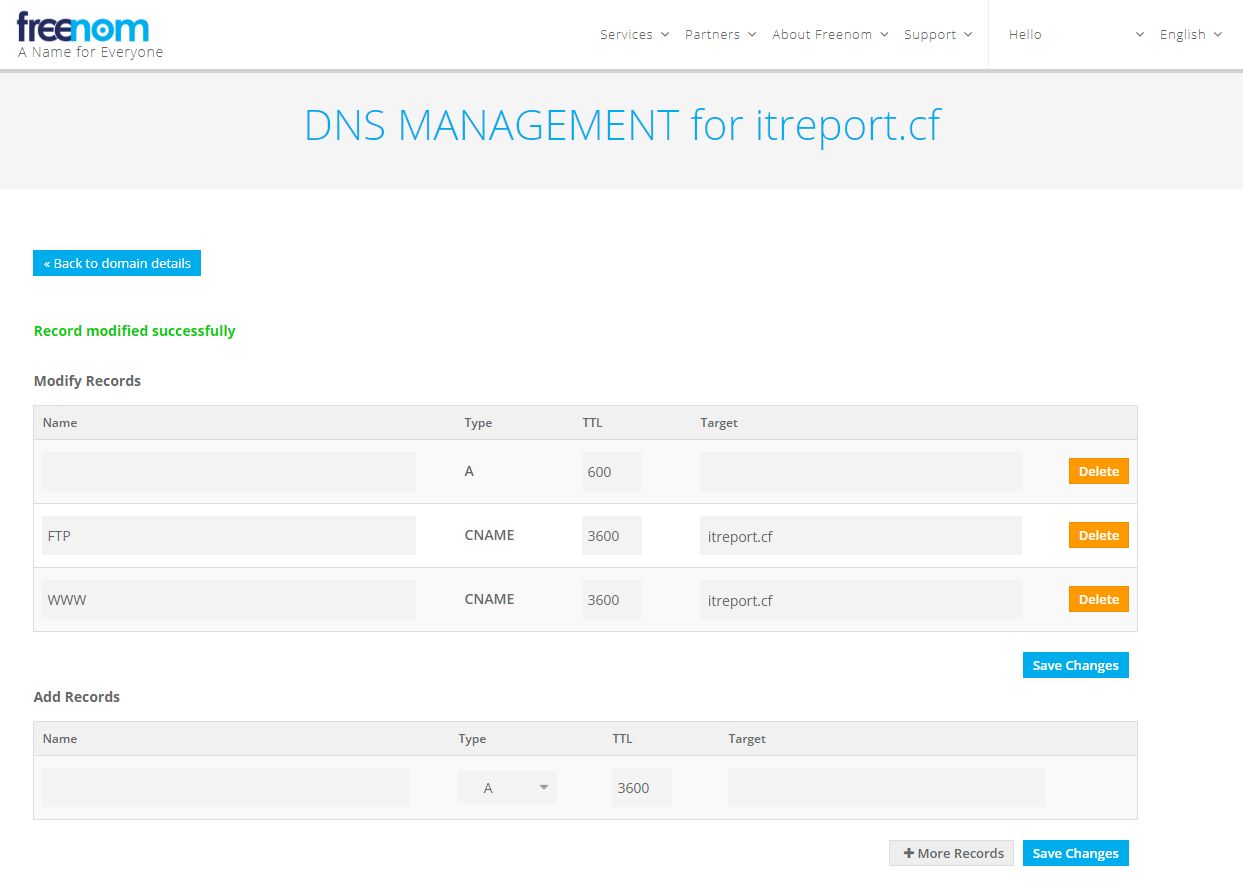This screenshot has height=883, width=1243.
Task: Expand the Hello account dropdown
Action: pos(1075,34)
